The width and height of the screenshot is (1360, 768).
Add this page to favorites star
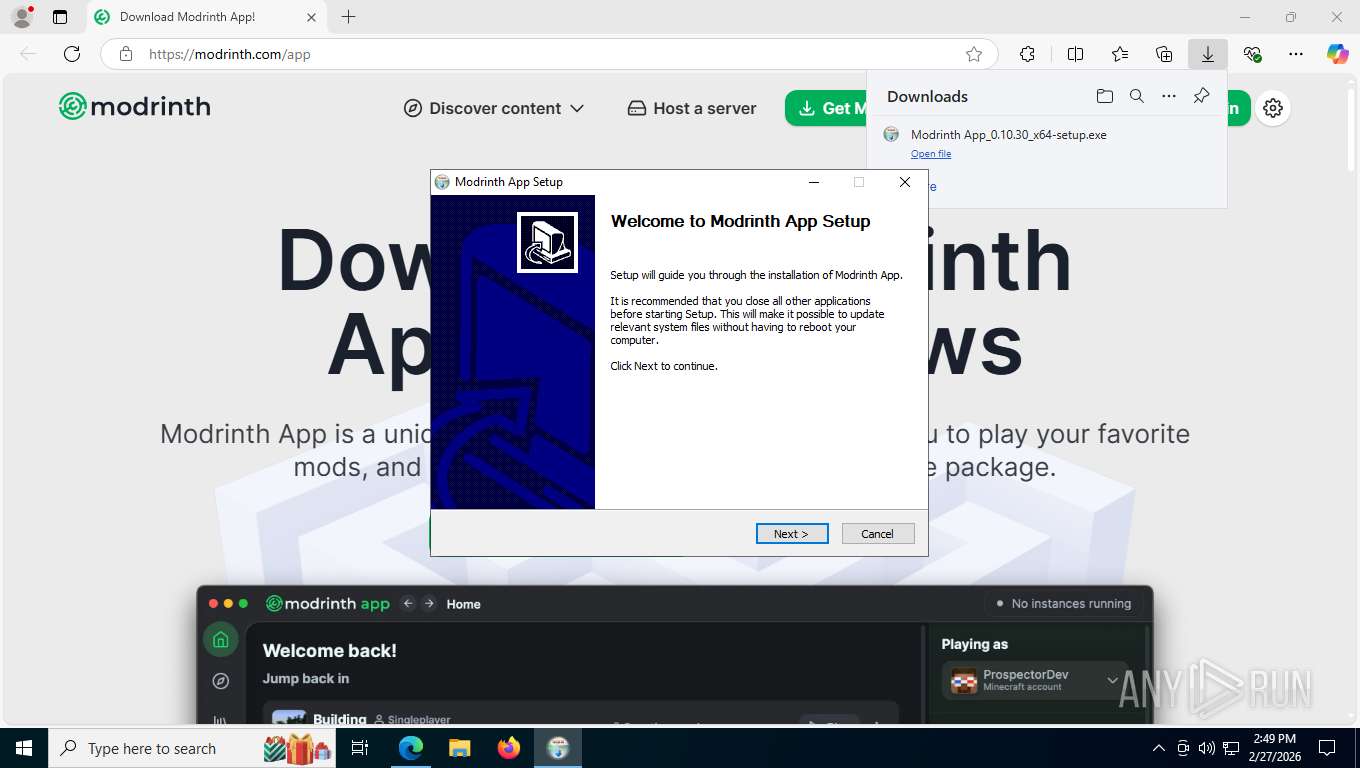point(974,54)
